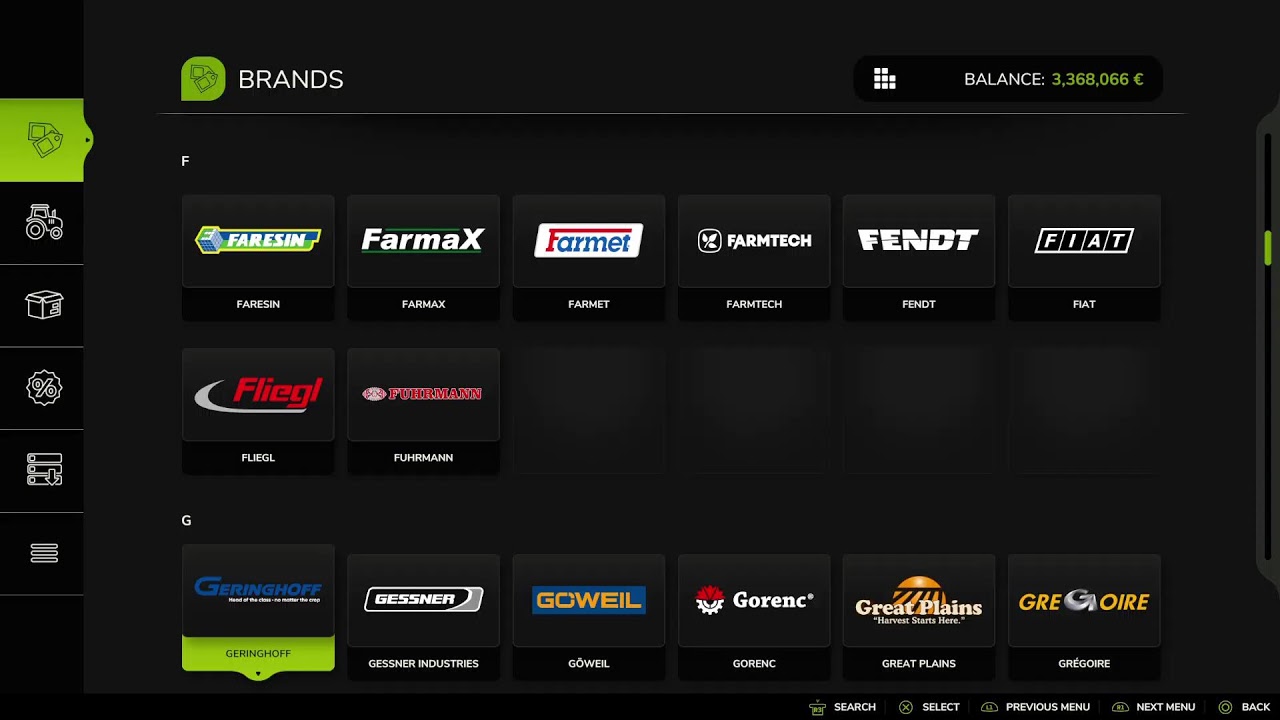Click the Back button
The image size is (1280, 720).
(x=1244, y=707)
